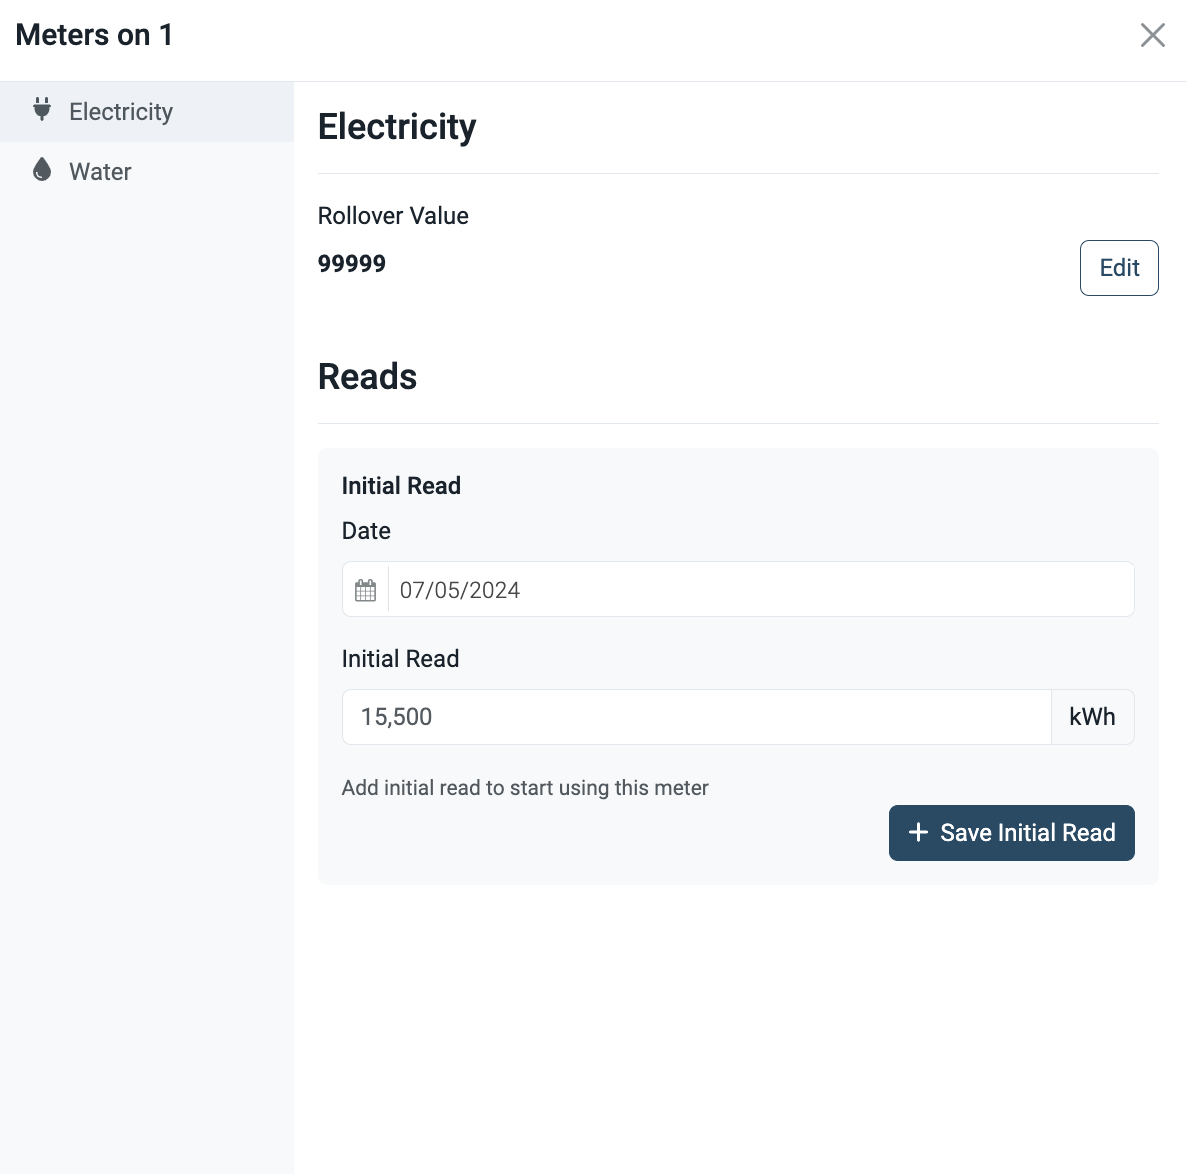The height and width of the screenshot is (1174, 1186).
Task: Click the water droplet icon in sidebar
Action: 42,169
